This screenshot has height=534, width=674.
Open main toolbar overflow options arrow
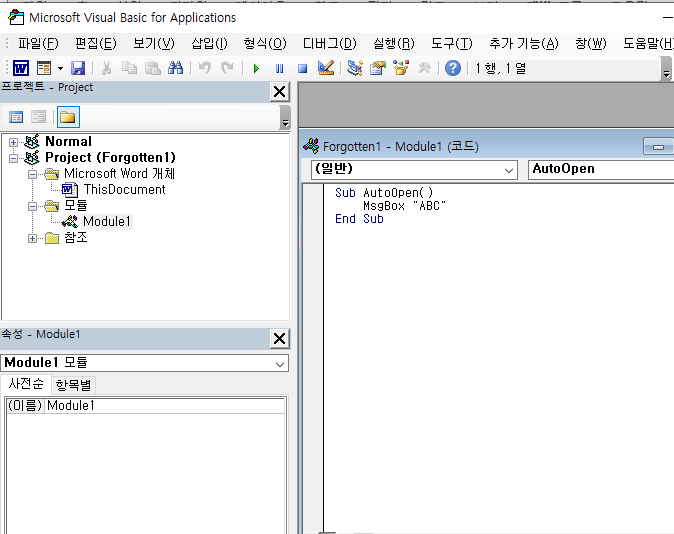(666, 70)
